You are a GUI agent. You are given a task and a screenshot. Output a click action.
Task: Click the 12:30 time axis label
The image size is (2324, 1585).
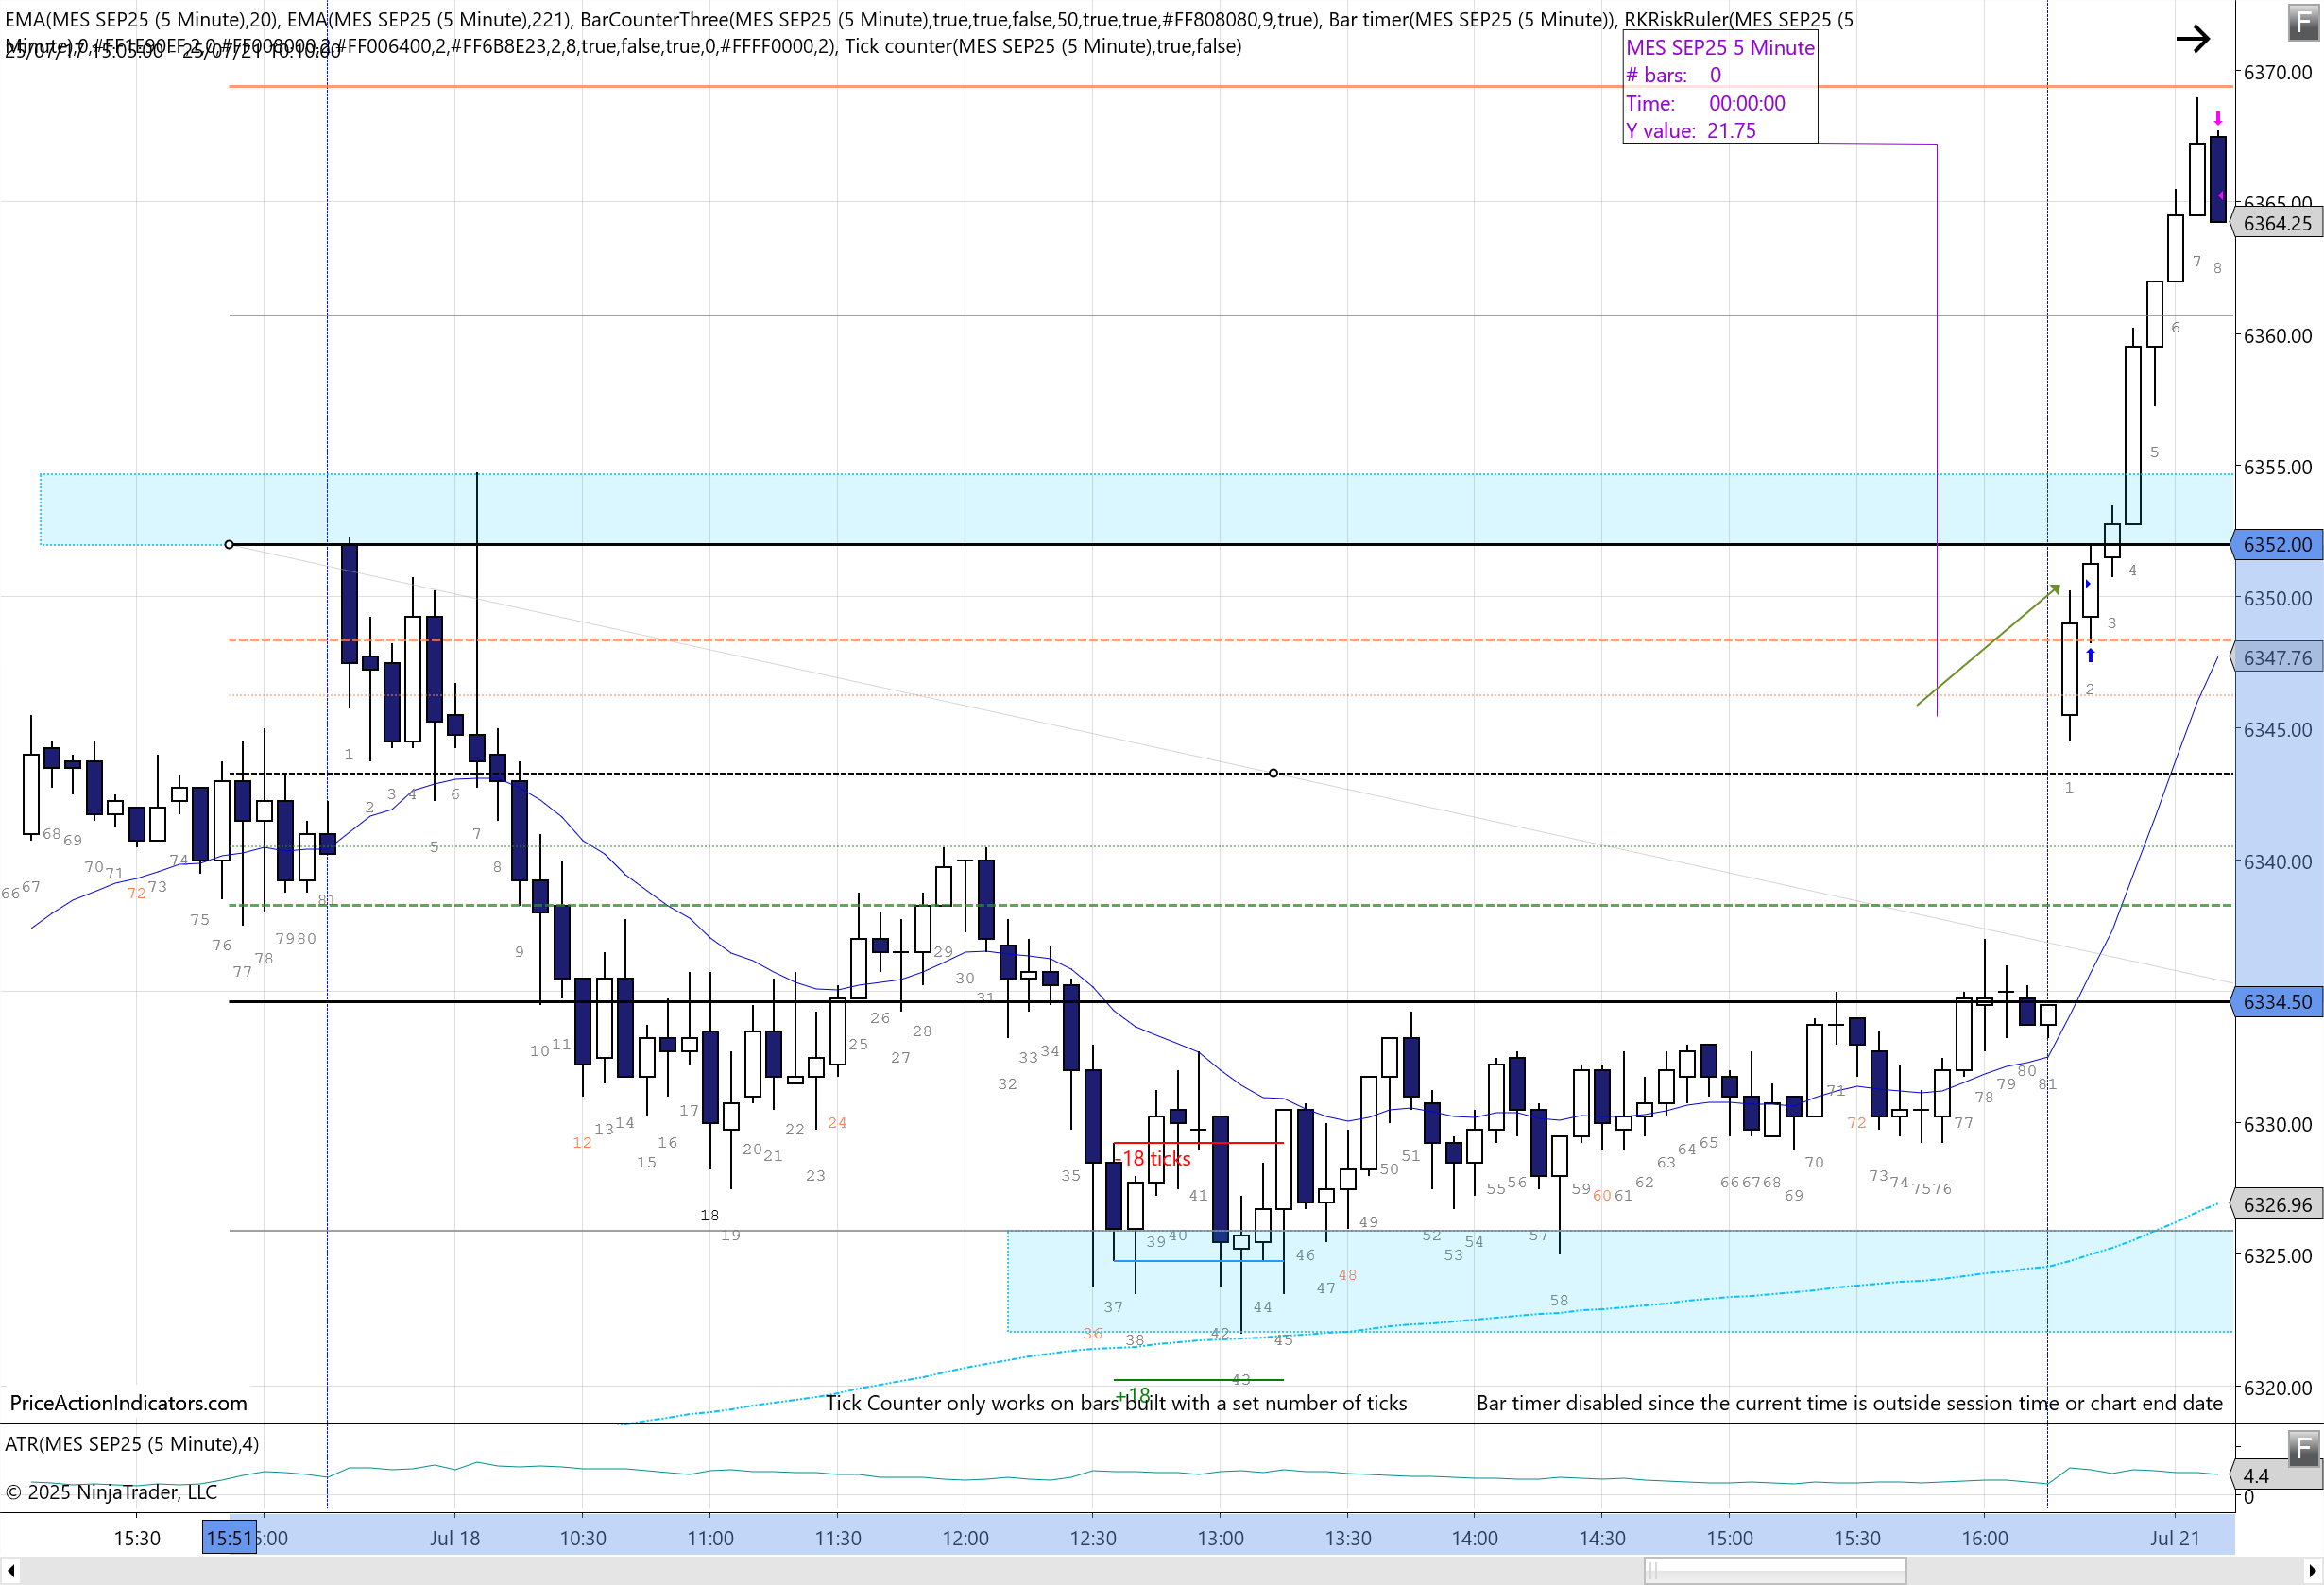click(x=1093, y=1538)
